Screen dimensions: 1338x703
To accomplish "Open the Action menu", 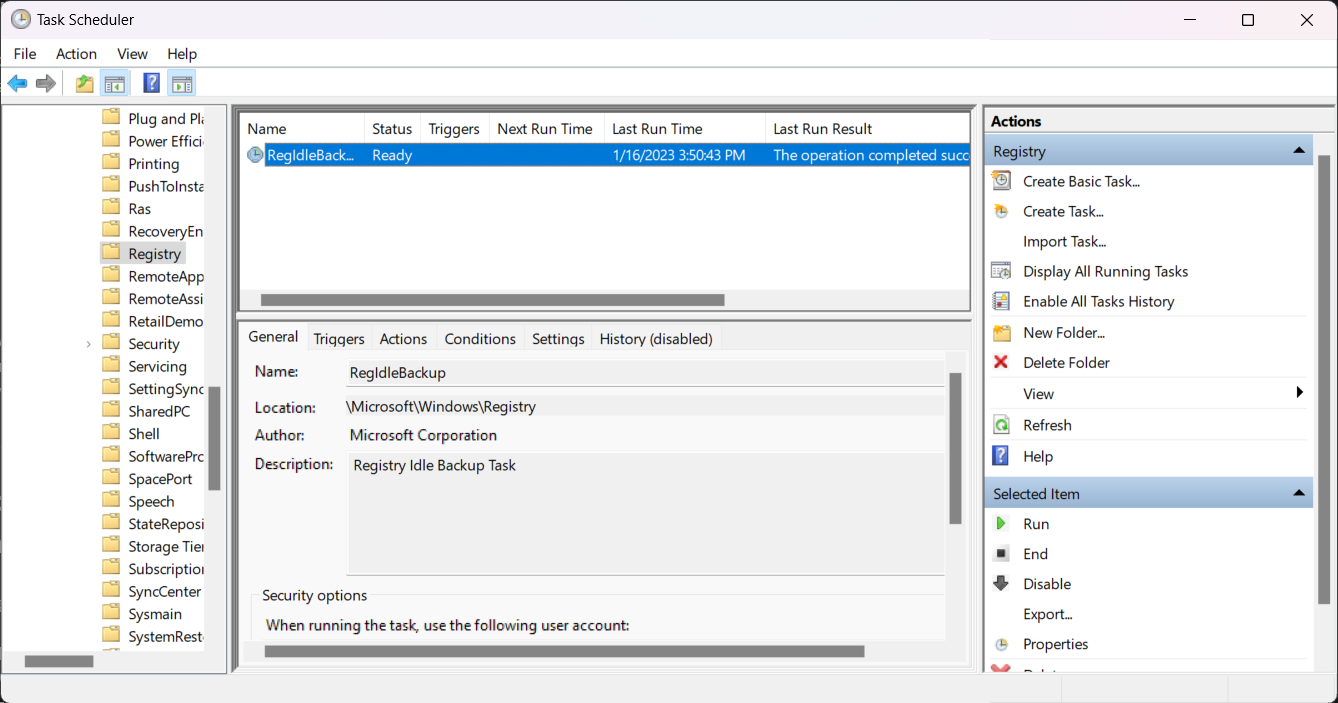I will [76, 54].
